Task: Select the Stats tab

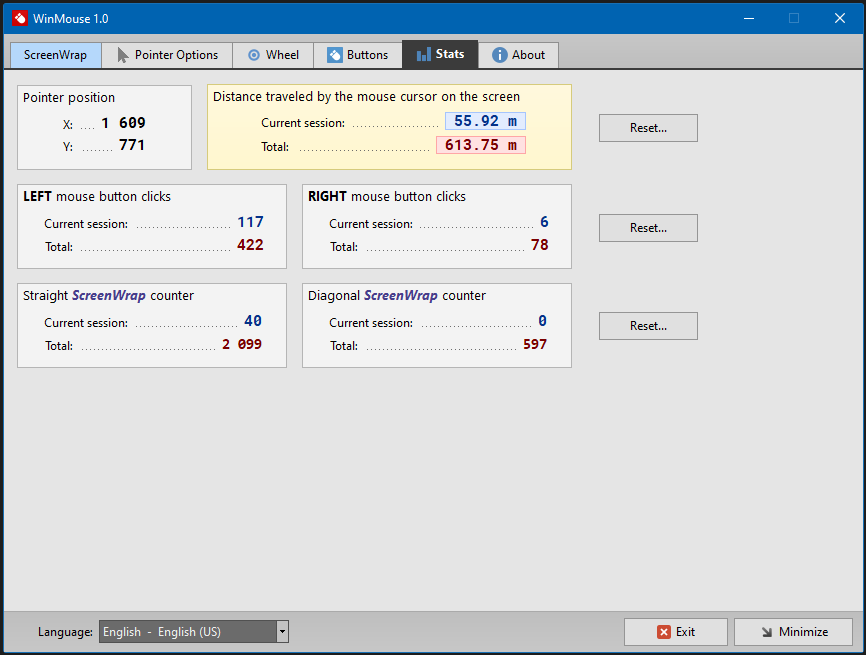Action: coord(440,54)
